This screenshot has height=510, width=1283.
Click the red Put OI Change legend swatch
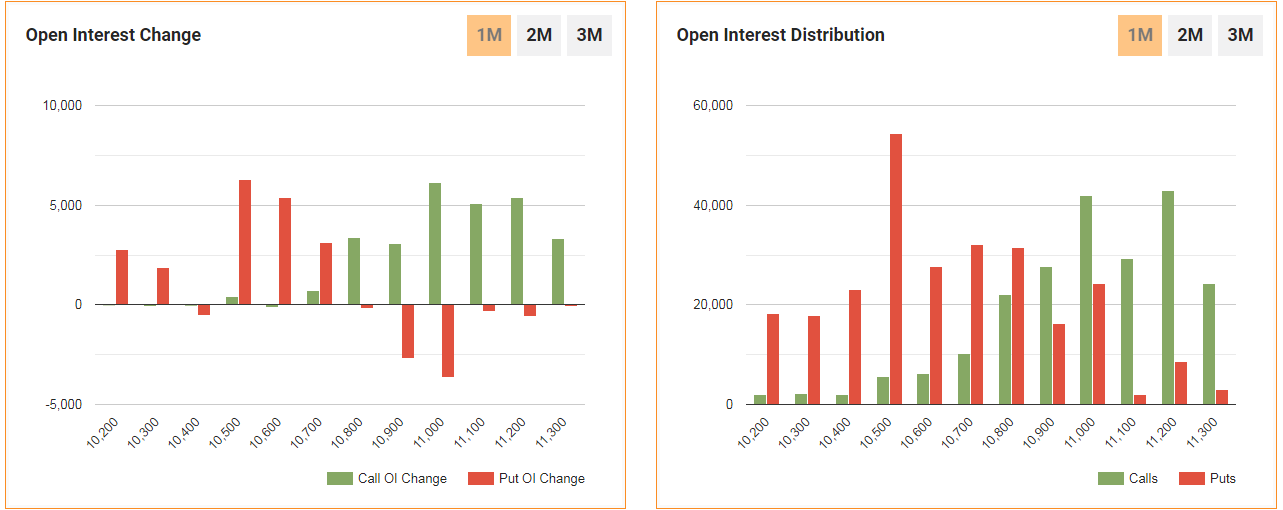(x=481, y=479)
